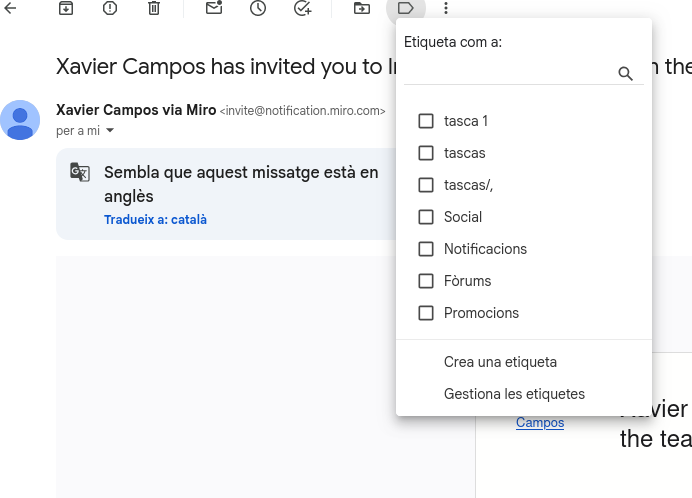Open the three-dot more options menu
The image size is (692, 498).
446,8
